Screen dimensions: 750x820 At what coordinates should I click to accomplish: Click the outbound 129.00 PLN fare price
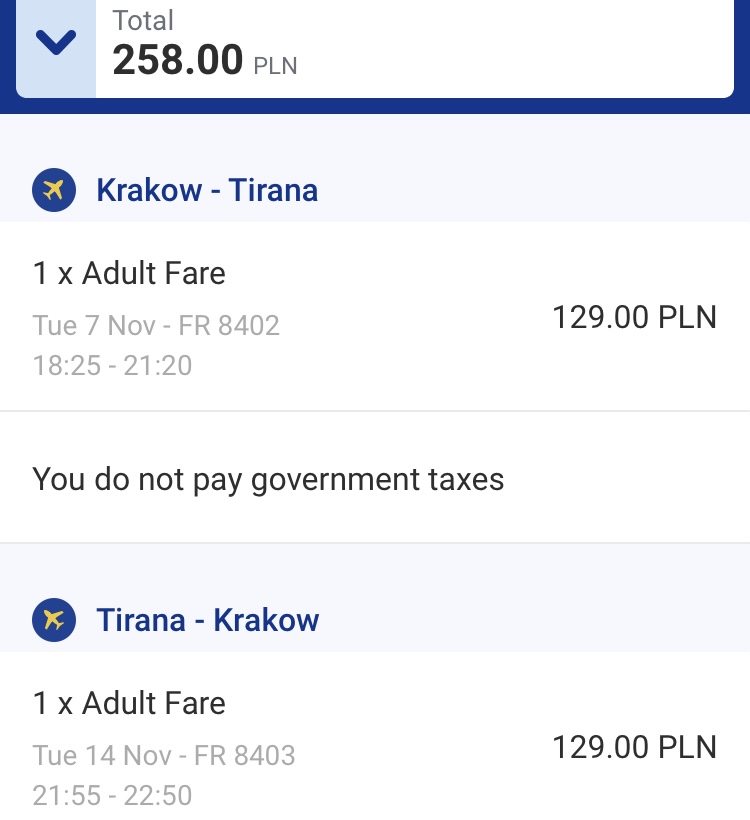coord(634,317)
